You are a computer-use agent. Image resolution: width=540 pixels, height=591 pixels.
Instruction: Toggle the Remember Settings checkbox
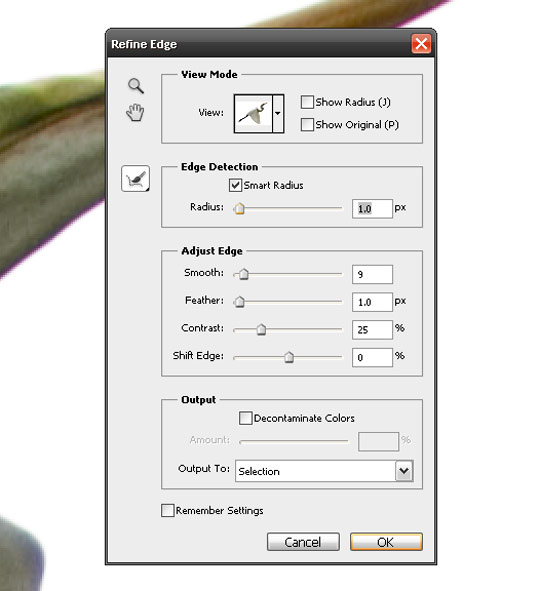pos(168,510)
